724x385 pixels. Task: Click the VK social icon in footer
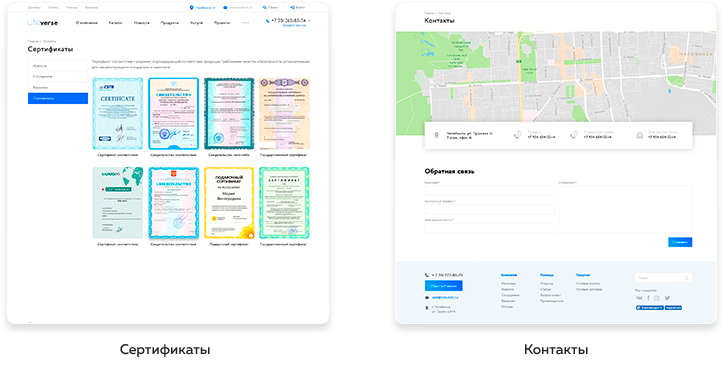[639, 298]
